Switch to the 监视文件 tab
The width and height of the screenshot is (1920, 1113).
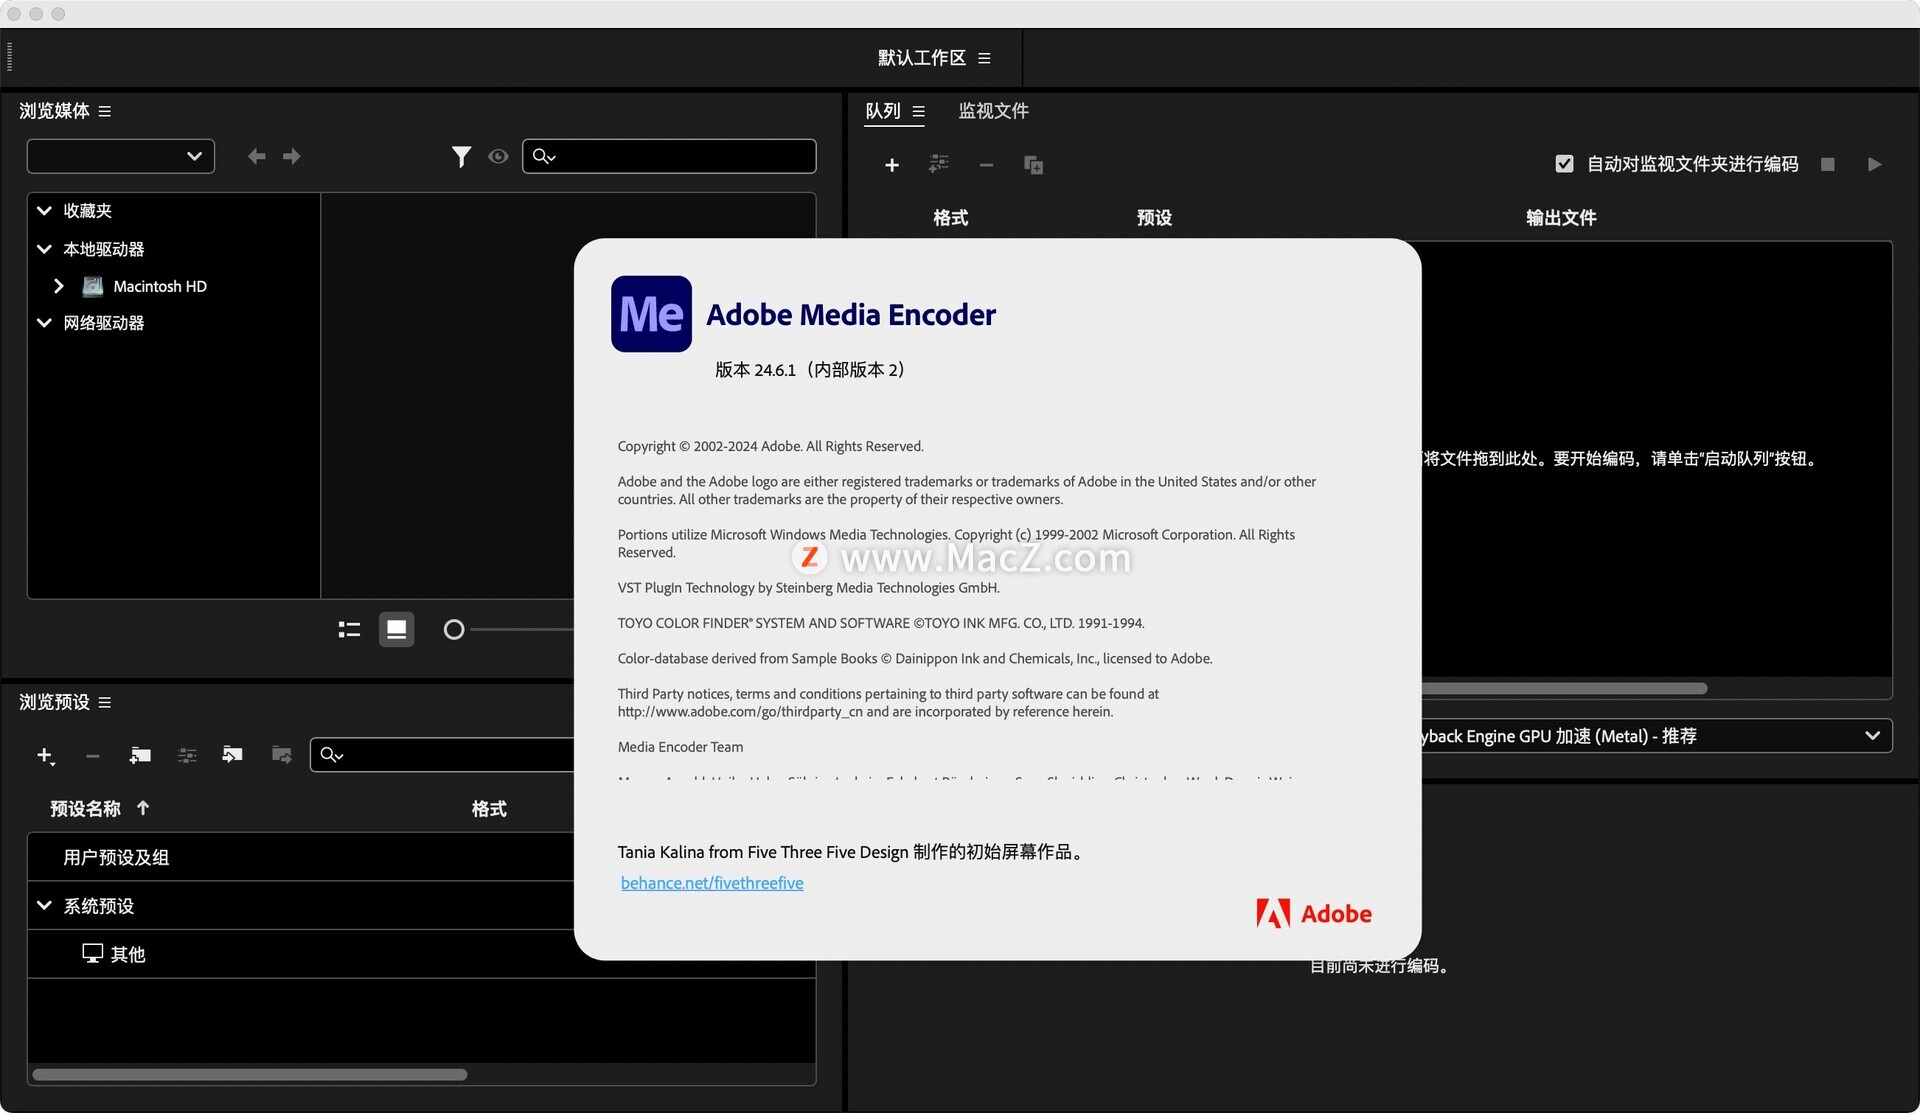[x=993, y=111]
